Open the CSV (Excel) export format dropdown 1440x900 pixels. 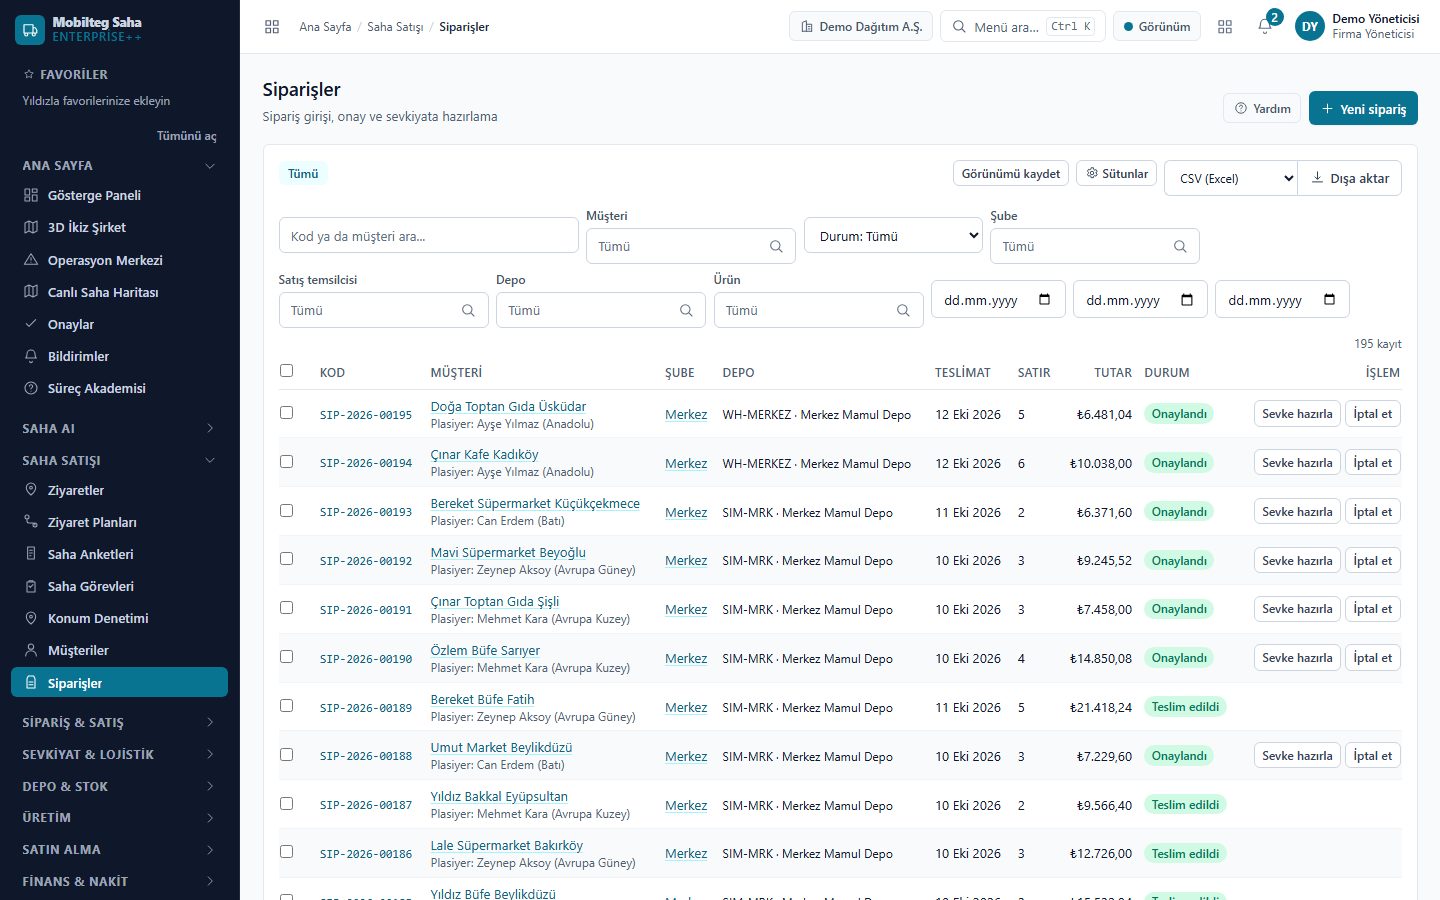coord(1231,178)
